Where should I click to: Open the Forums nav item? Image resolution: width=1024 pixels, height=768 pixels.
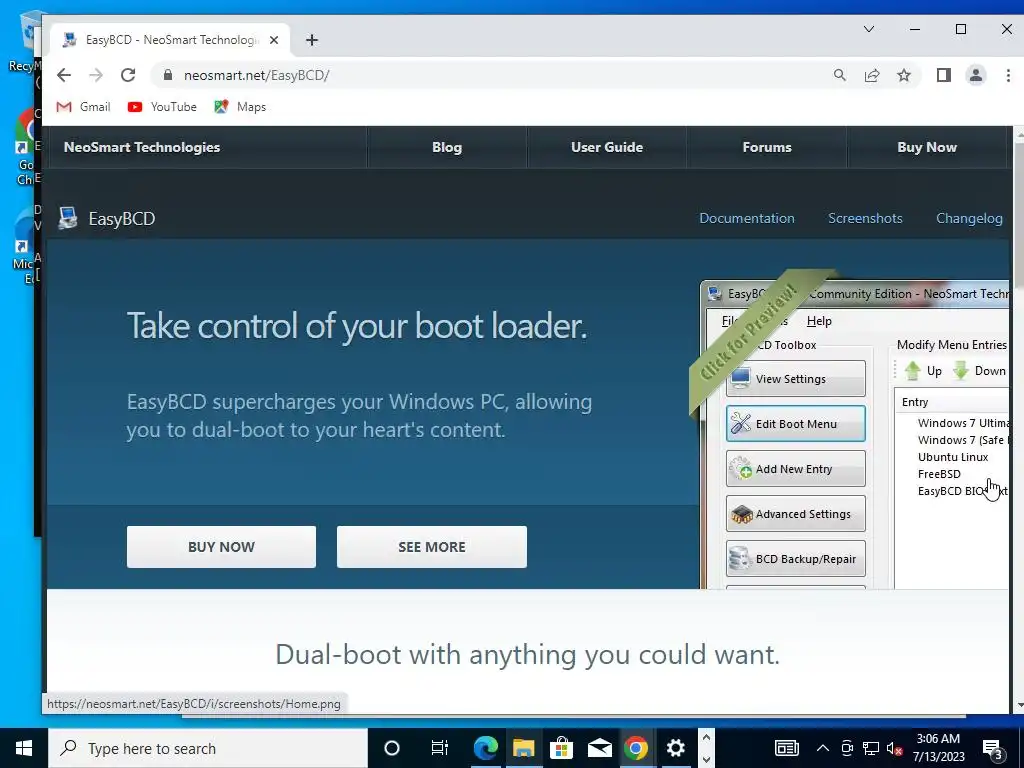(767, 147)
